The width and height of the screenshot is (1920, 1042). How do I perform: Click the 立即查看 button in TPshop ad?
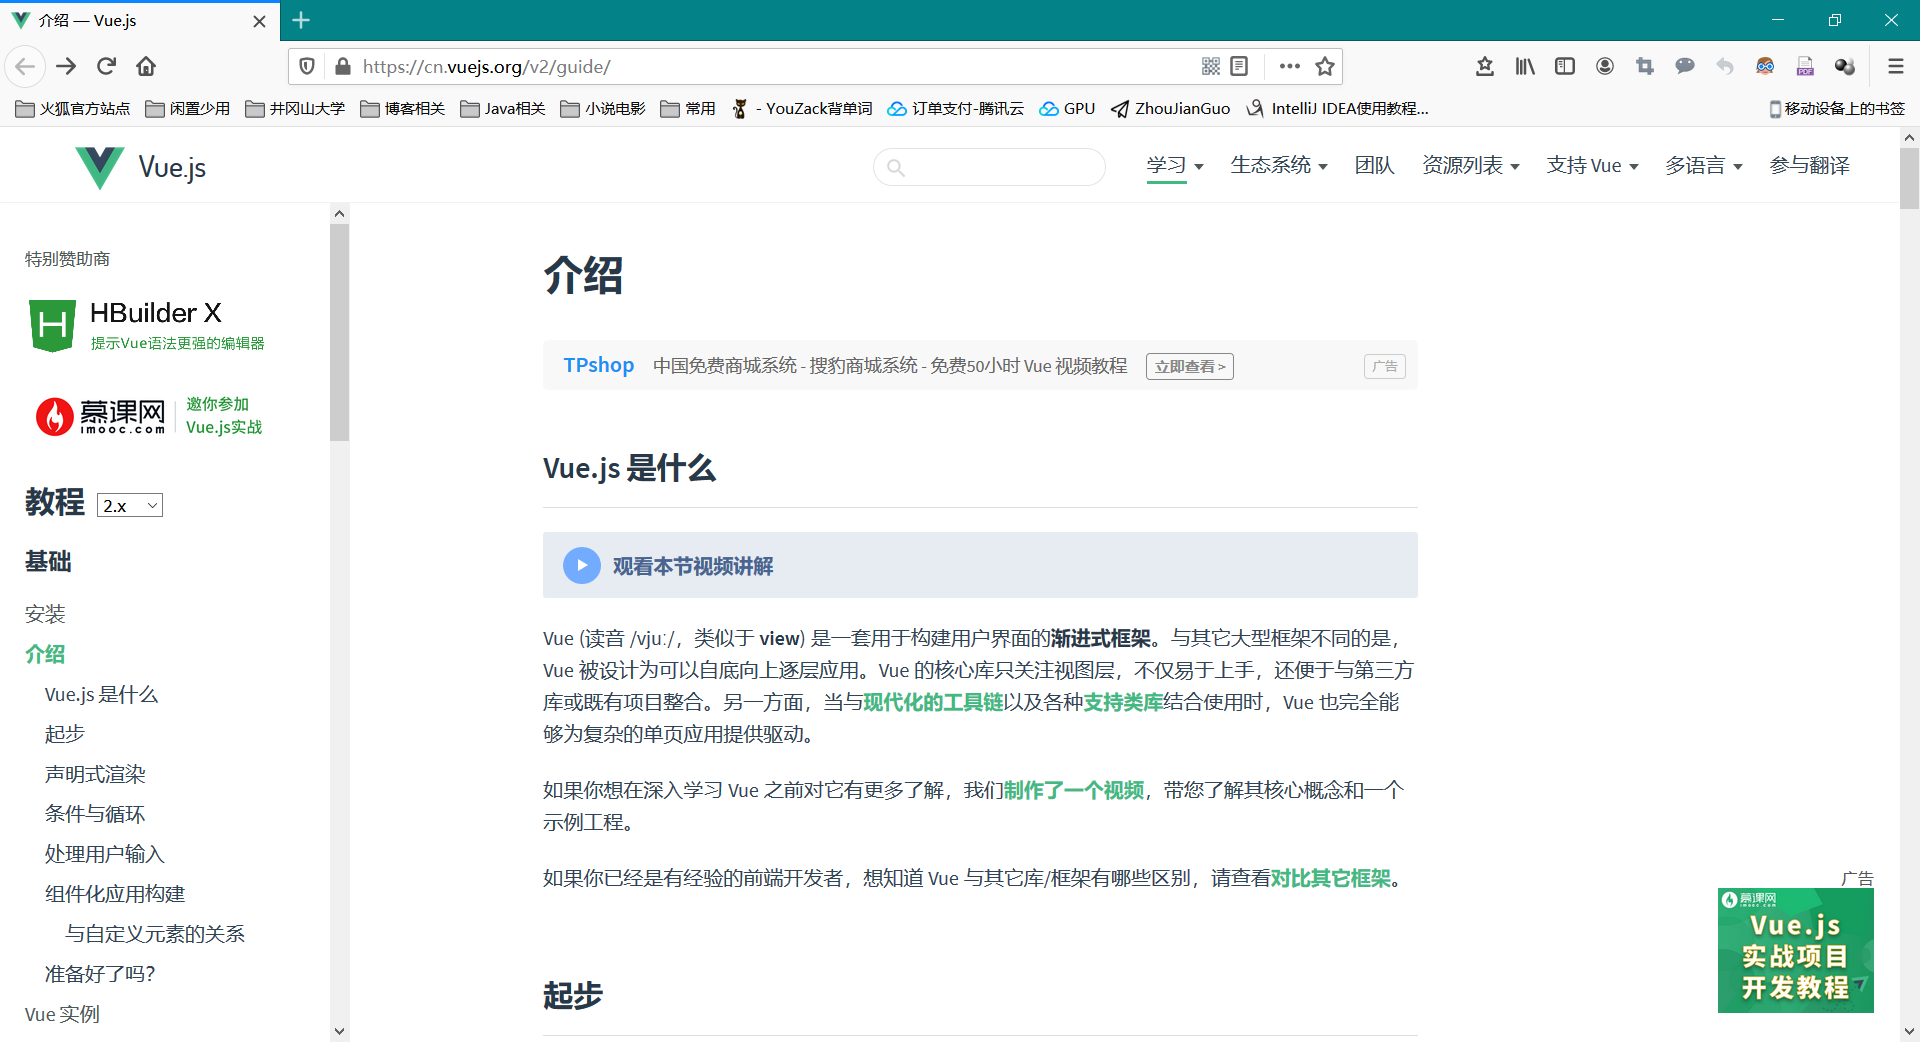point(1189,367)
